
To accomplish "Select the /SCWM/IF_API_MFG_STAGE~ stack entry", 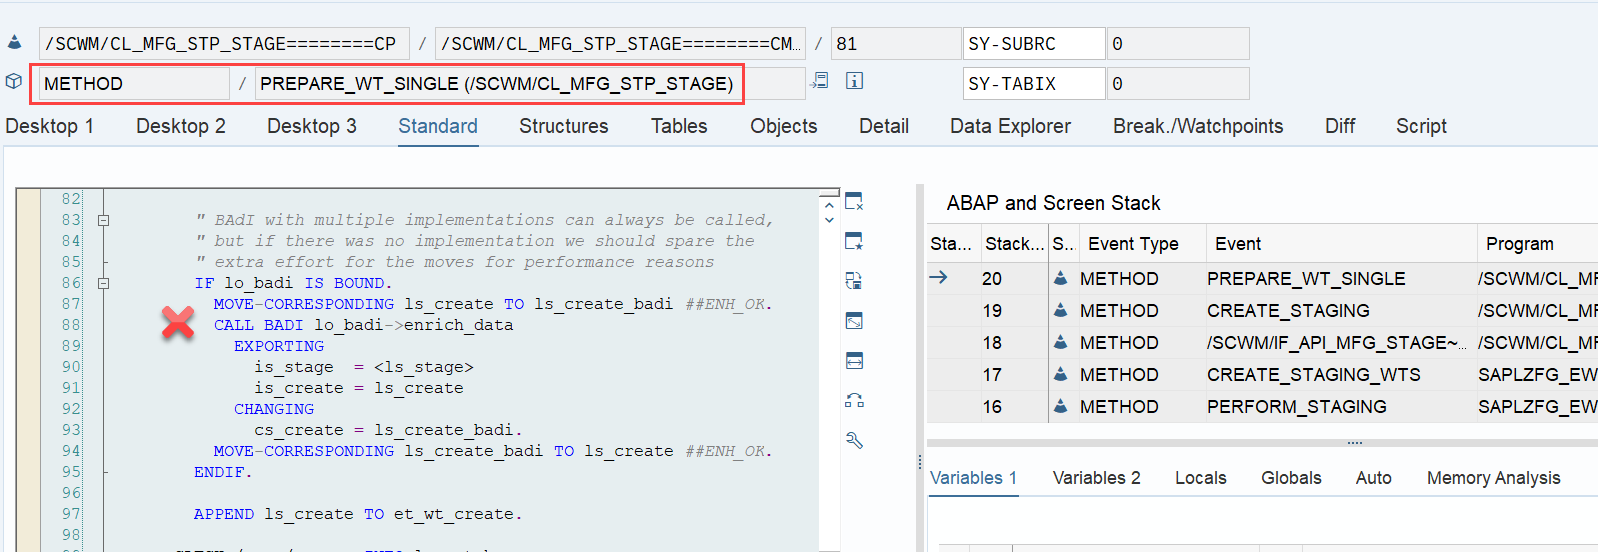I will click(x=1336, y=343).
